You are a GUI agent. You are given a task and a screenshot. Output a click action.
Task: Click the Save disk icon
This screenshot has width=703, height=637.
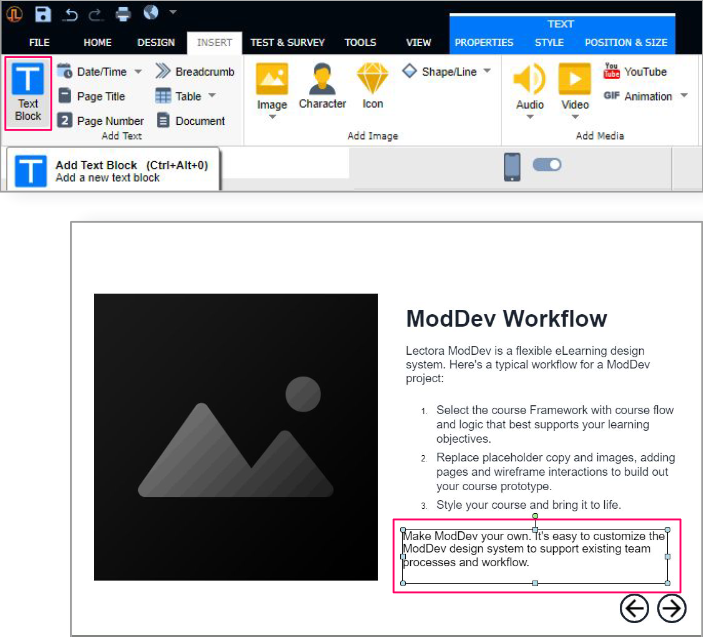pyautogui.click(x=43, y=14)
